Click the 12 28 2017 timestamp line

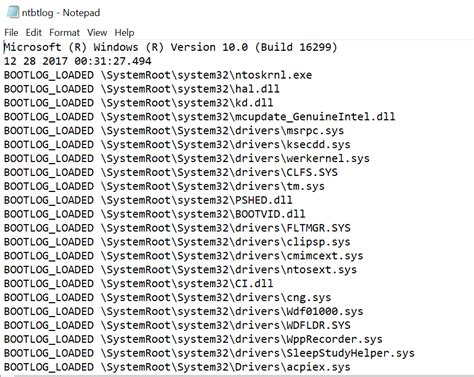click(x=78, y=61)
